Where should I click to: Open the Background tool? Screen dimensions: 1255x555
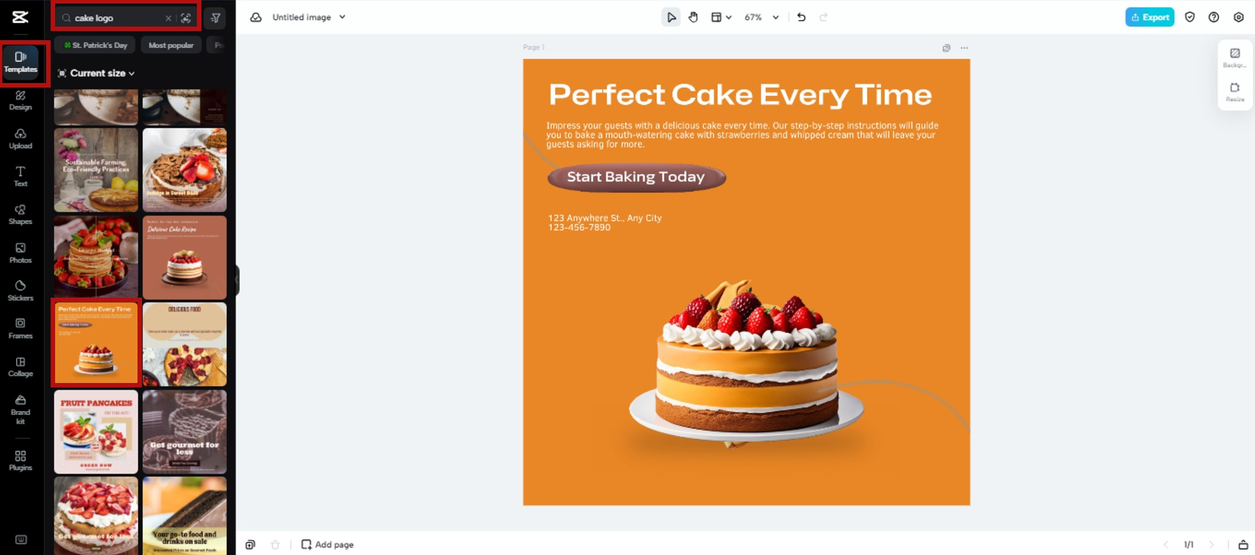point(1235,58)
